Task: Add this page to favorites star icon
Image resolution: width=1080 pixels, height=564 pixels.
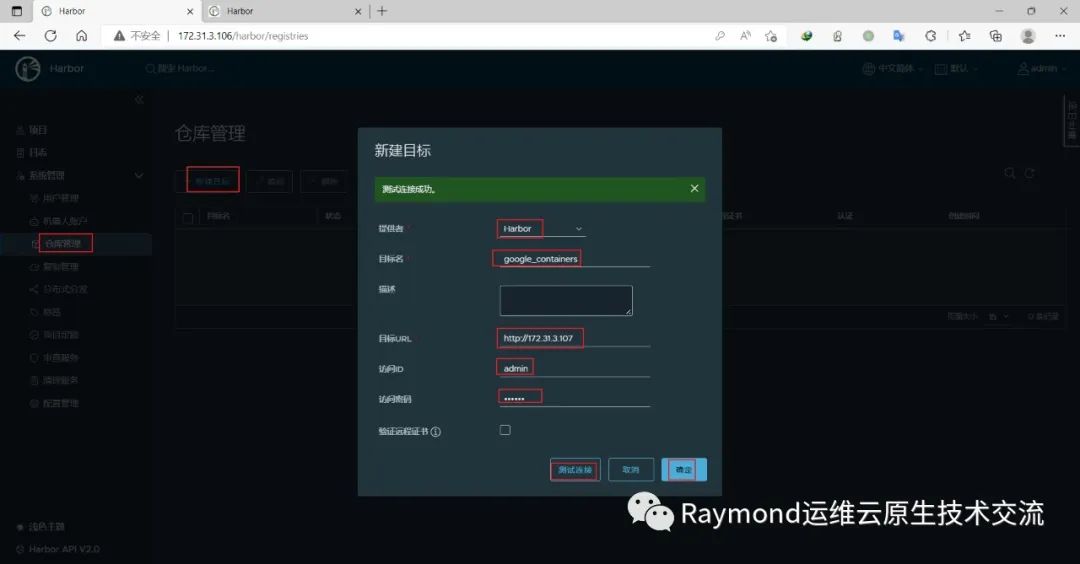Action: tap(771, 36)
